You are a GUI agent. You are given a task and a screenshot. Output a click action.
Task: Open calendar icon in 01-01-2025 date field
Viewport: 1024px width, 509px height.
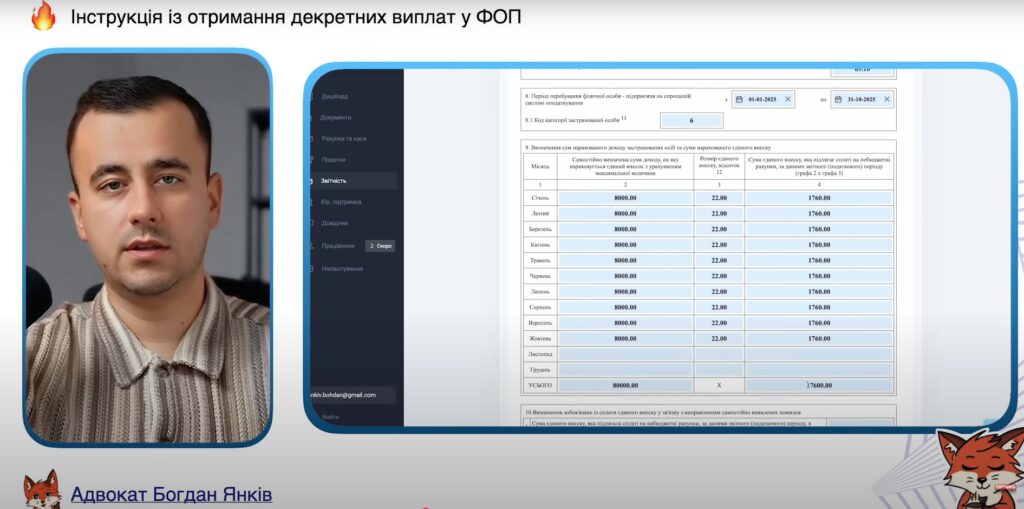pos(739,99)
